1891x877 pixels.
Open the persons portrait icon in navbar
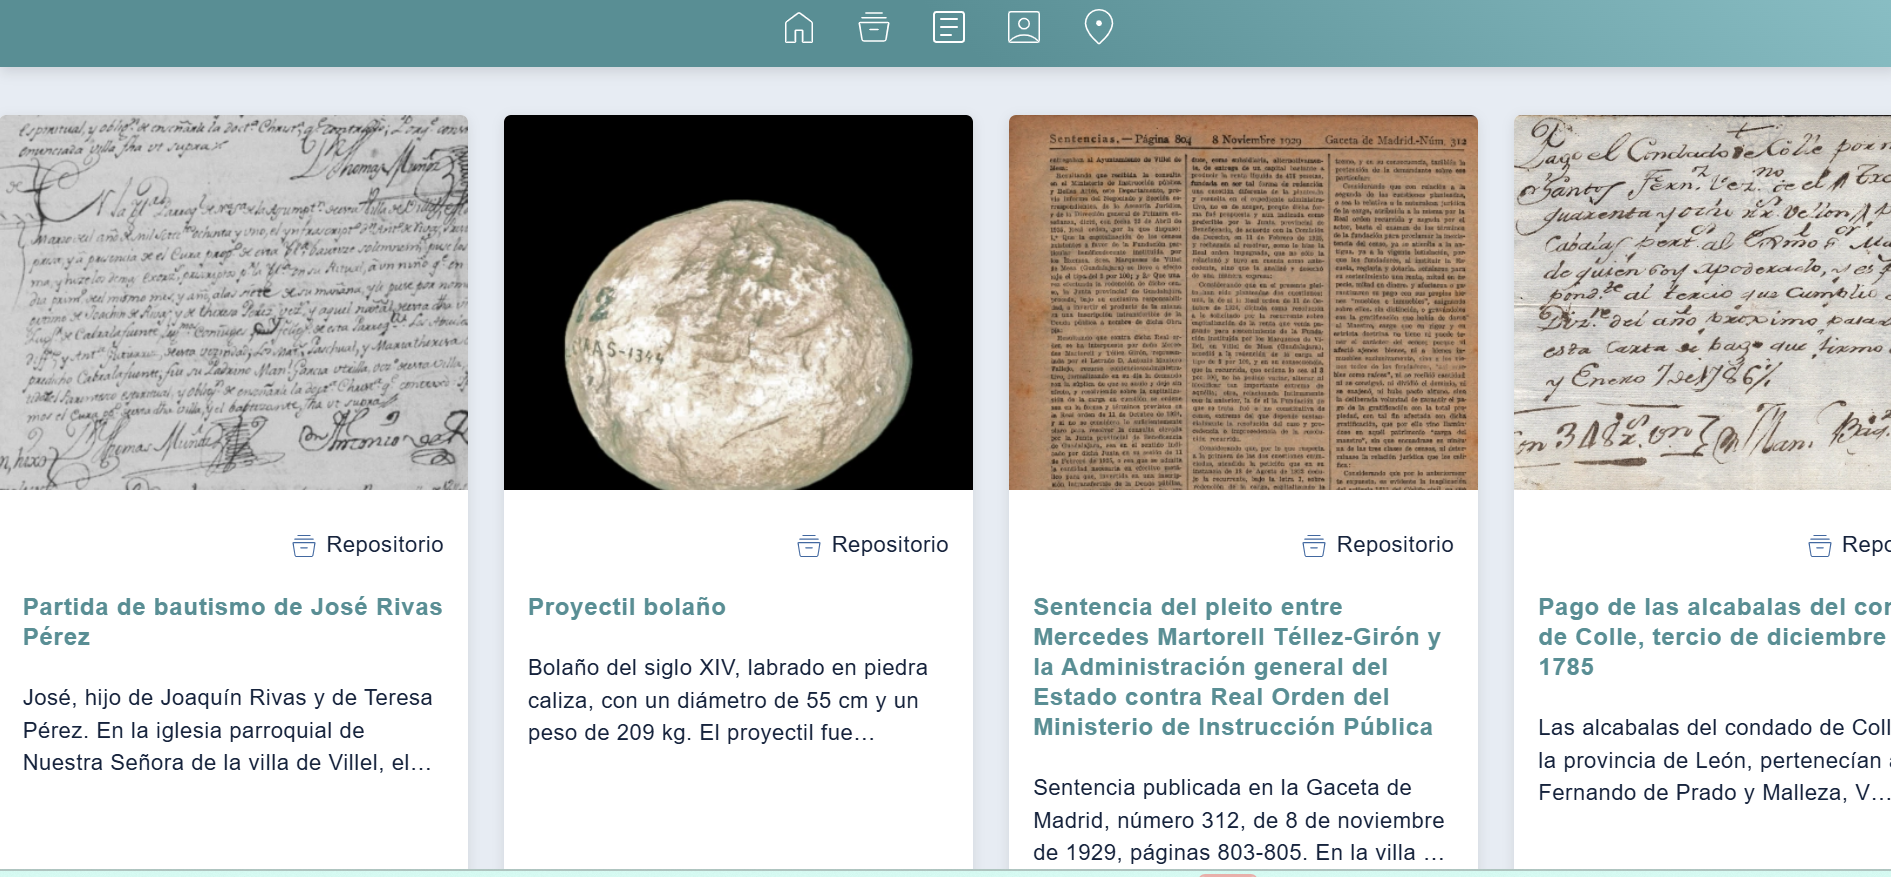pos(1023,27)
